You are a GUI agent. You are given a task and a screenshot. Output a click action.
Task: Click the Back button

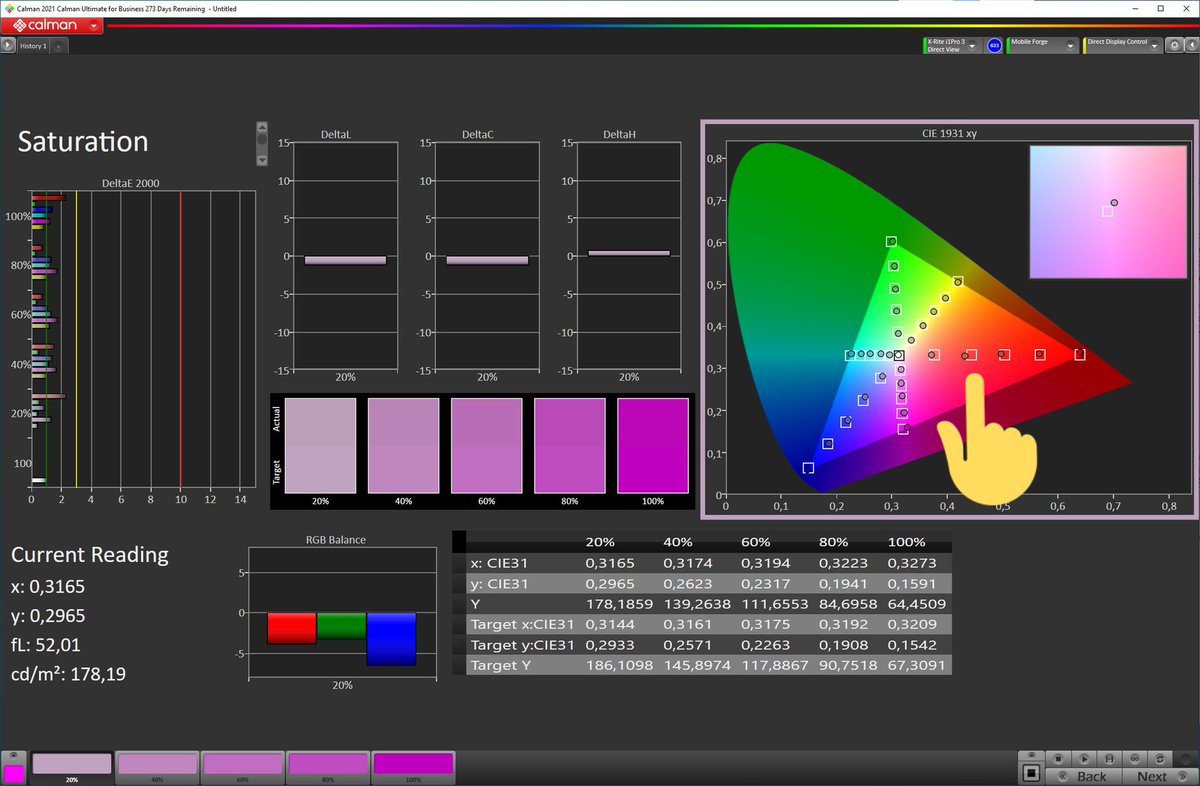[x=1084, y=776]
